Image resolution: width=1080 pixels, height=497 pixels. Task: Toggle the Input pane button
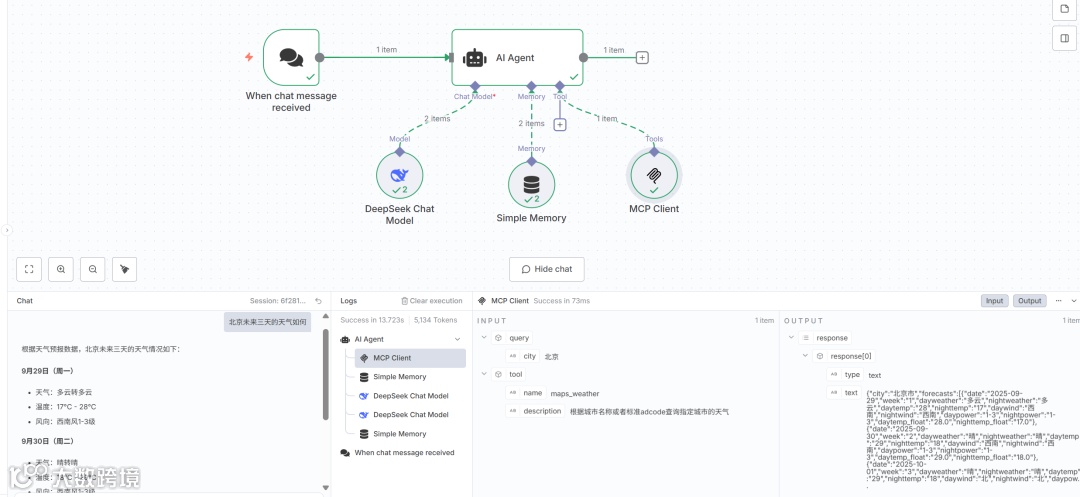point(995,301)
